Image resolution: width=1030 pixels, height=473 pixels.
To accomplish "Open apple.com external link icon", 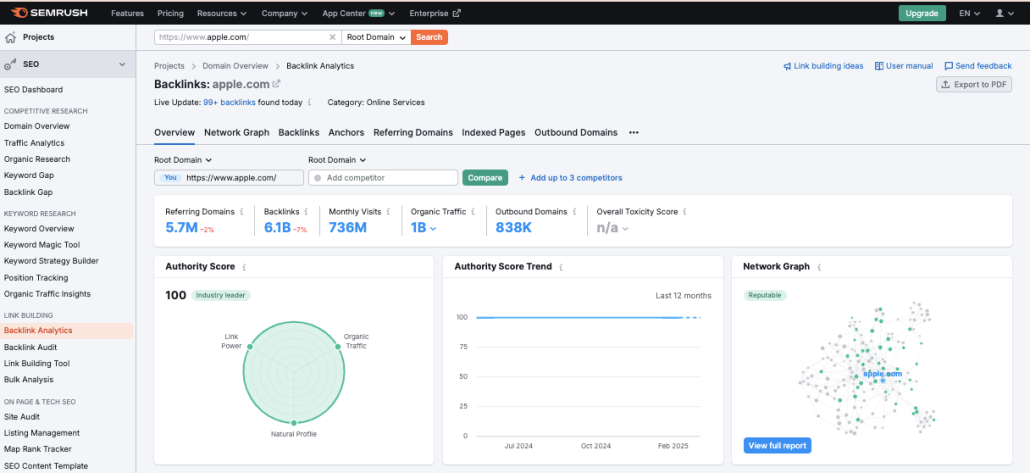I will click(277, 84).
